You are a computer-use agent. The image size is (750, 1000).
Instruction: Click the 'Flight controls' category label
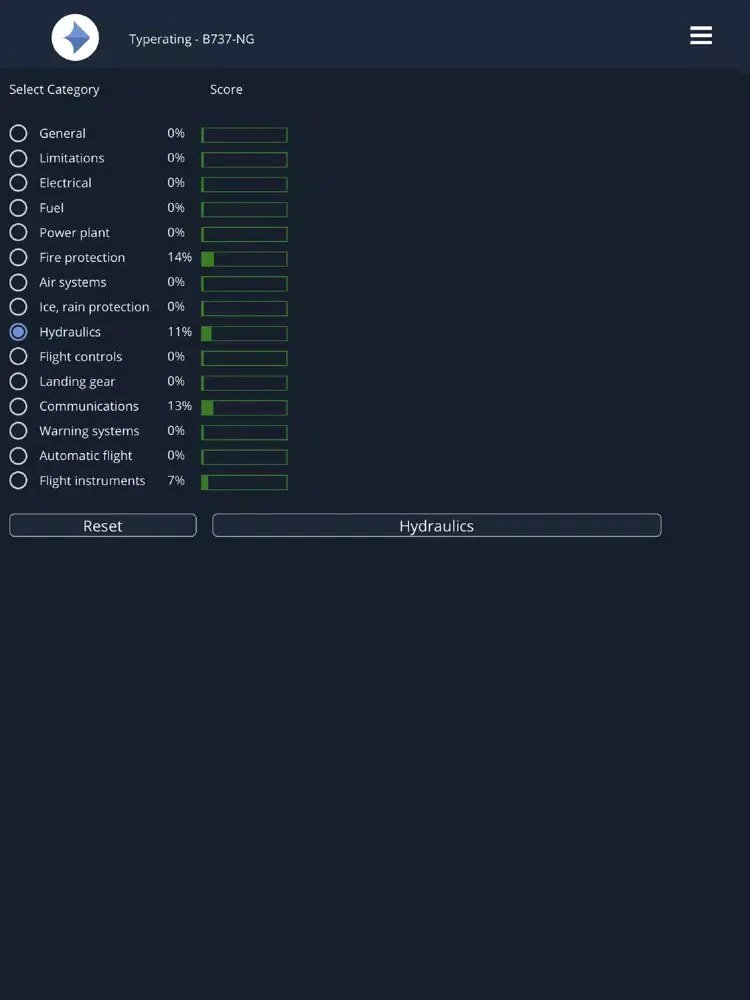click(81, 357)
